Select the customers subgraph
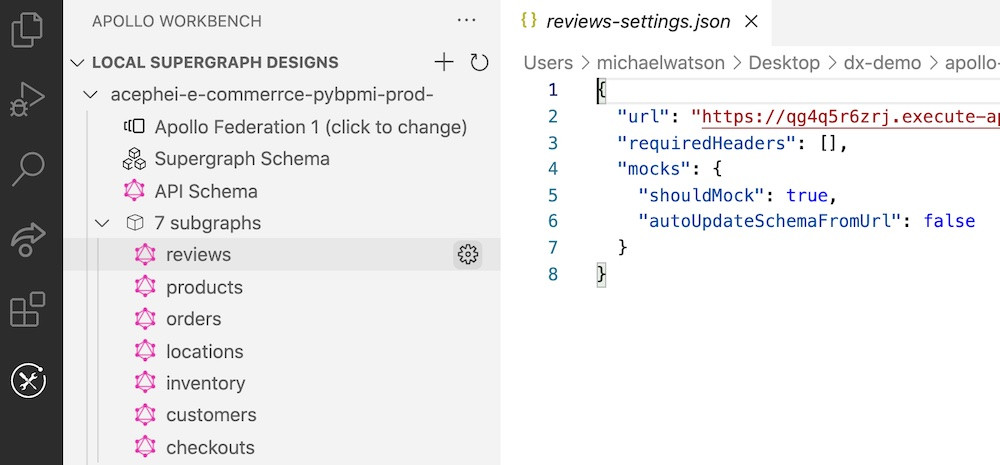1000x465 pixels. tap(211, 415)
